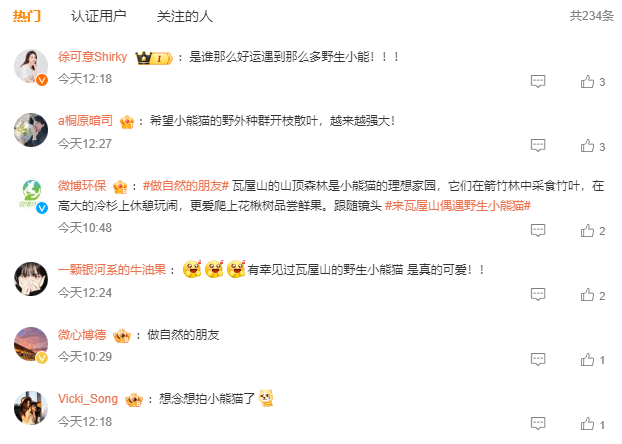Like a桐原暗司's comment with thumbs-up
This screenshot has height=444, width=622.
click(x=587, y=146)
